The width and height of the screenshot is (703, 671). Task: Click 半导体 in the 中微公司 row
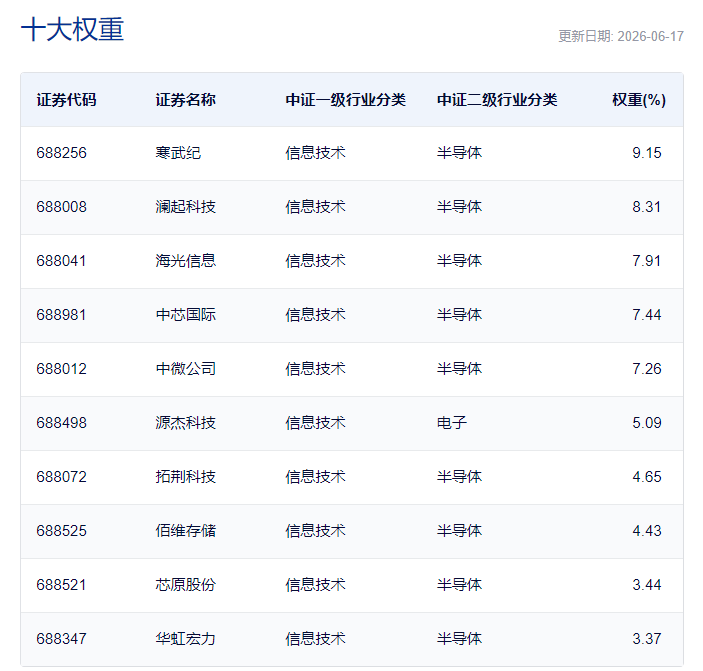click(x=460, y=369)
